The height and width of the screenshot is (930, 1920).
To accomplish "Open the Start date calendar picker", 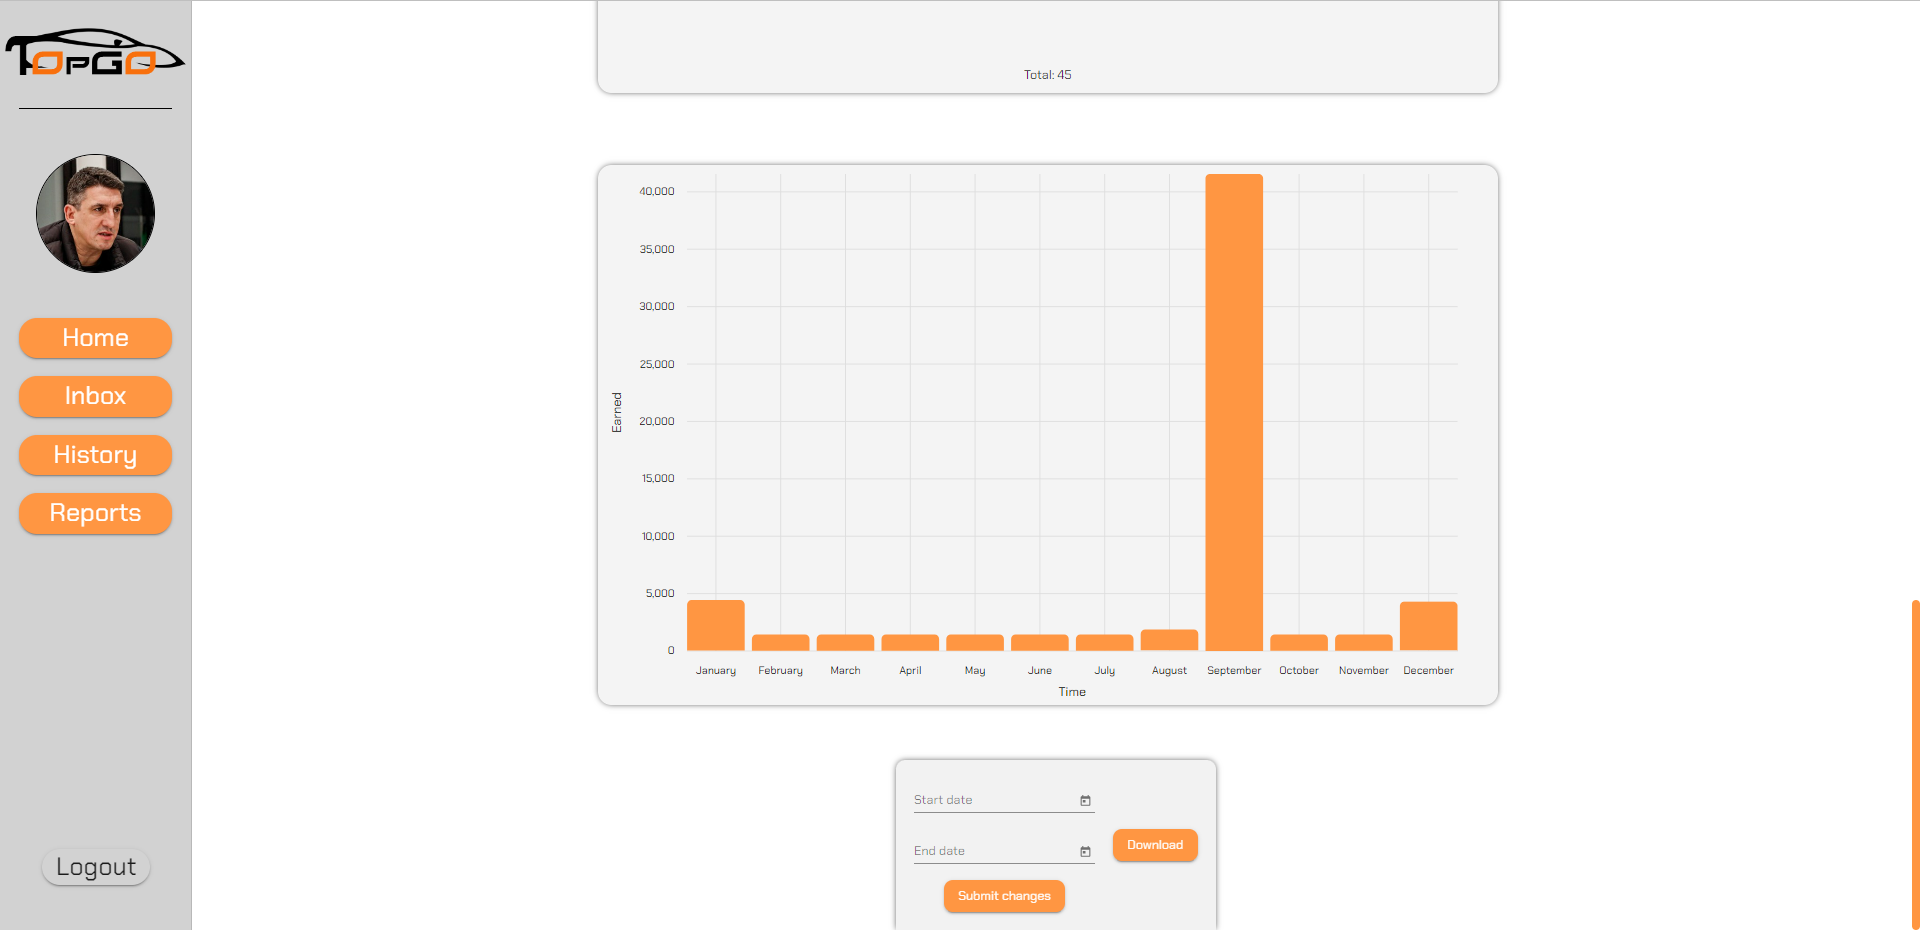I will (x=1085, y=800).
